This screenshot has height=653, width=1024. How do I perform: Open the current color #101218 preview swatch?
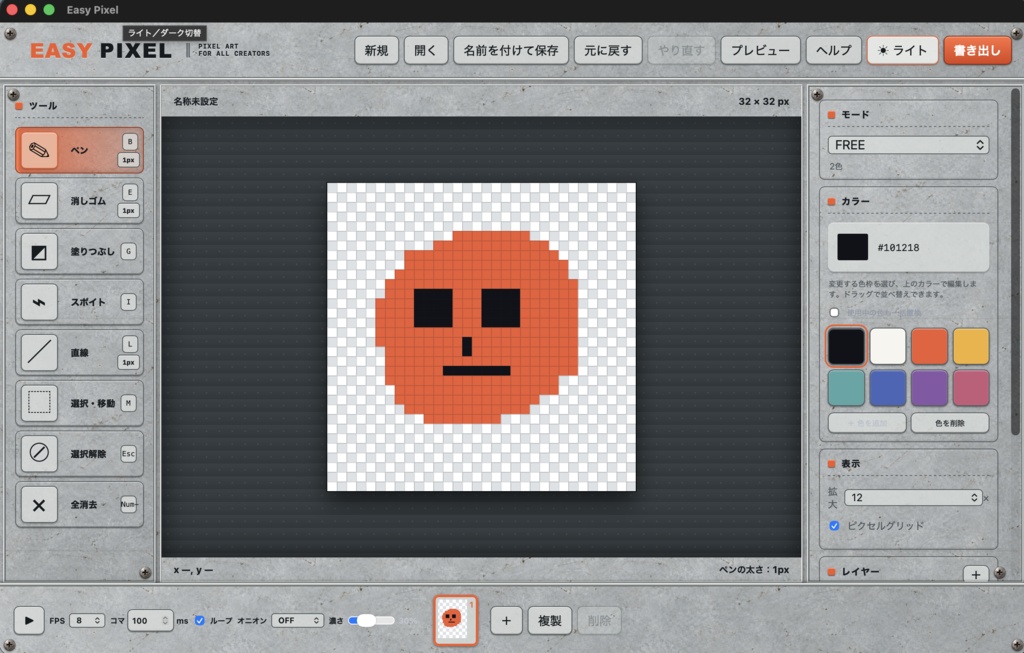tap(853, 247)
